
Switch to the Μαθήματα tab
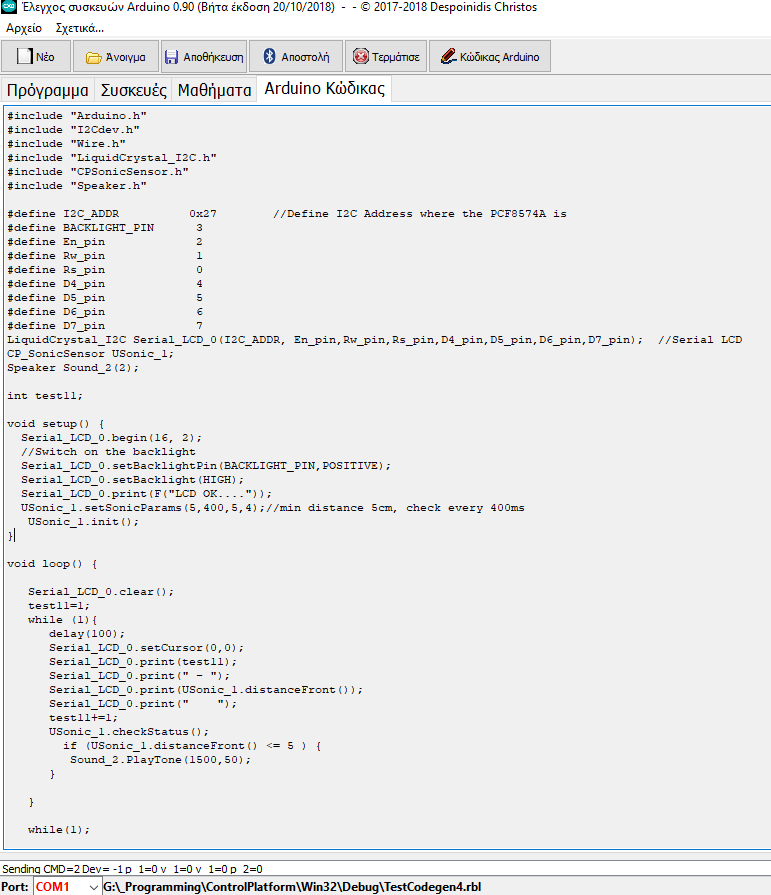coord(215,90)
